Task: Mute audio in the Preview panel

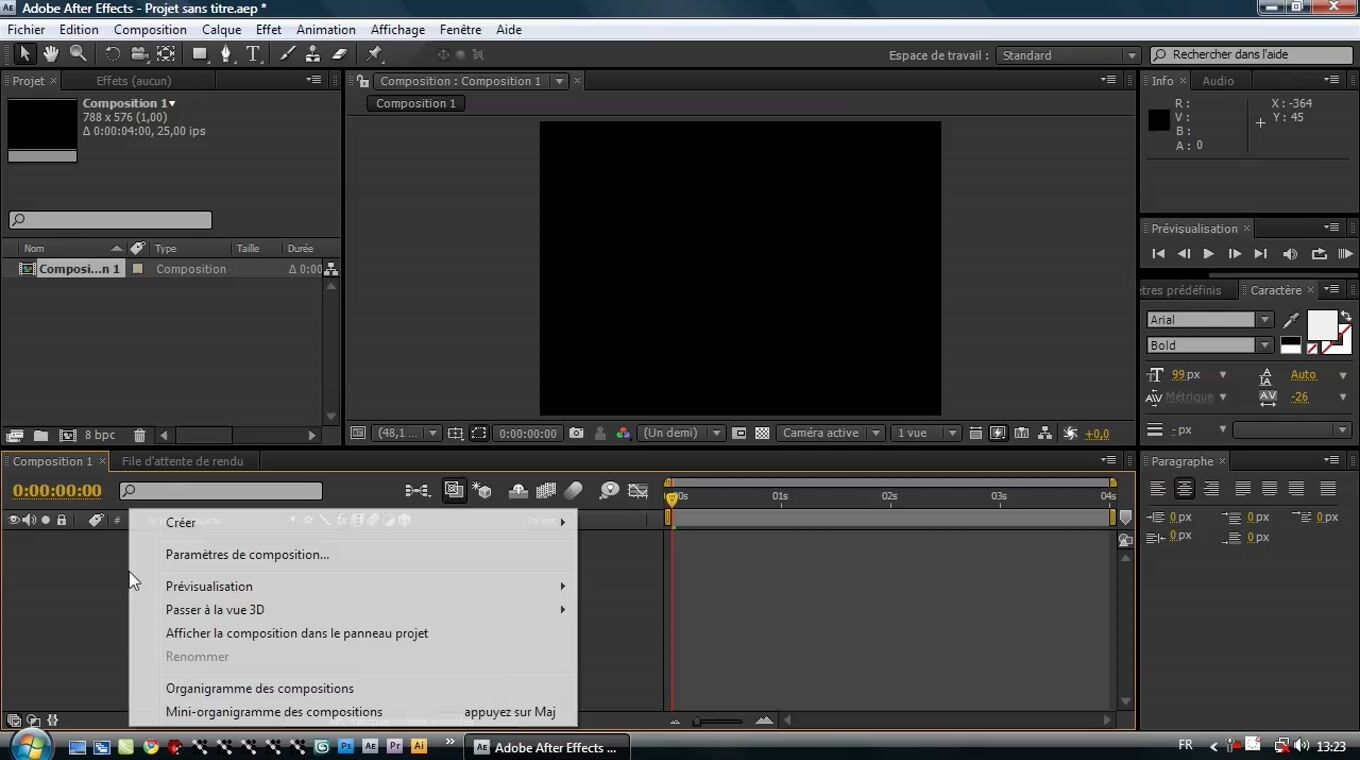Action: (1290, 254)
